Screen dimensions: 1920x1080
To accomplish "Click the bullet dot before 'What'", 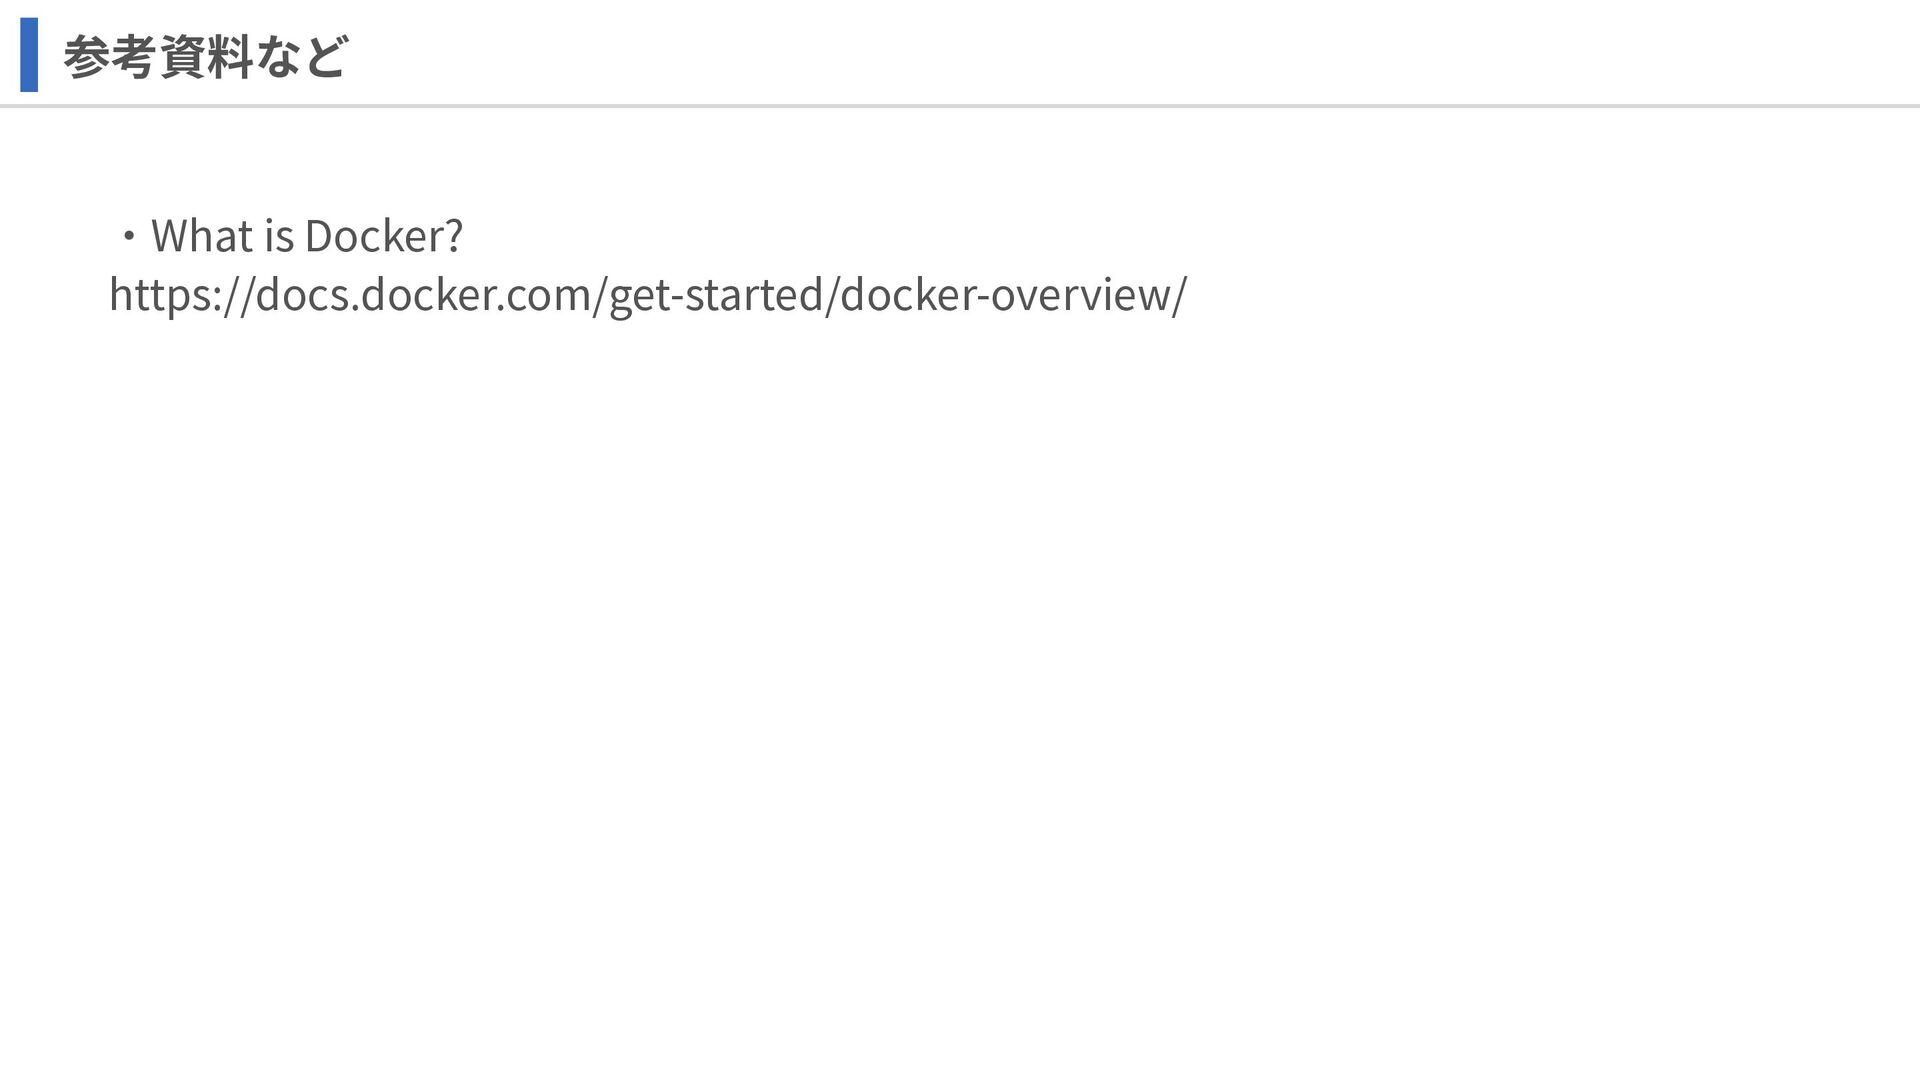I will click(128, 238).
